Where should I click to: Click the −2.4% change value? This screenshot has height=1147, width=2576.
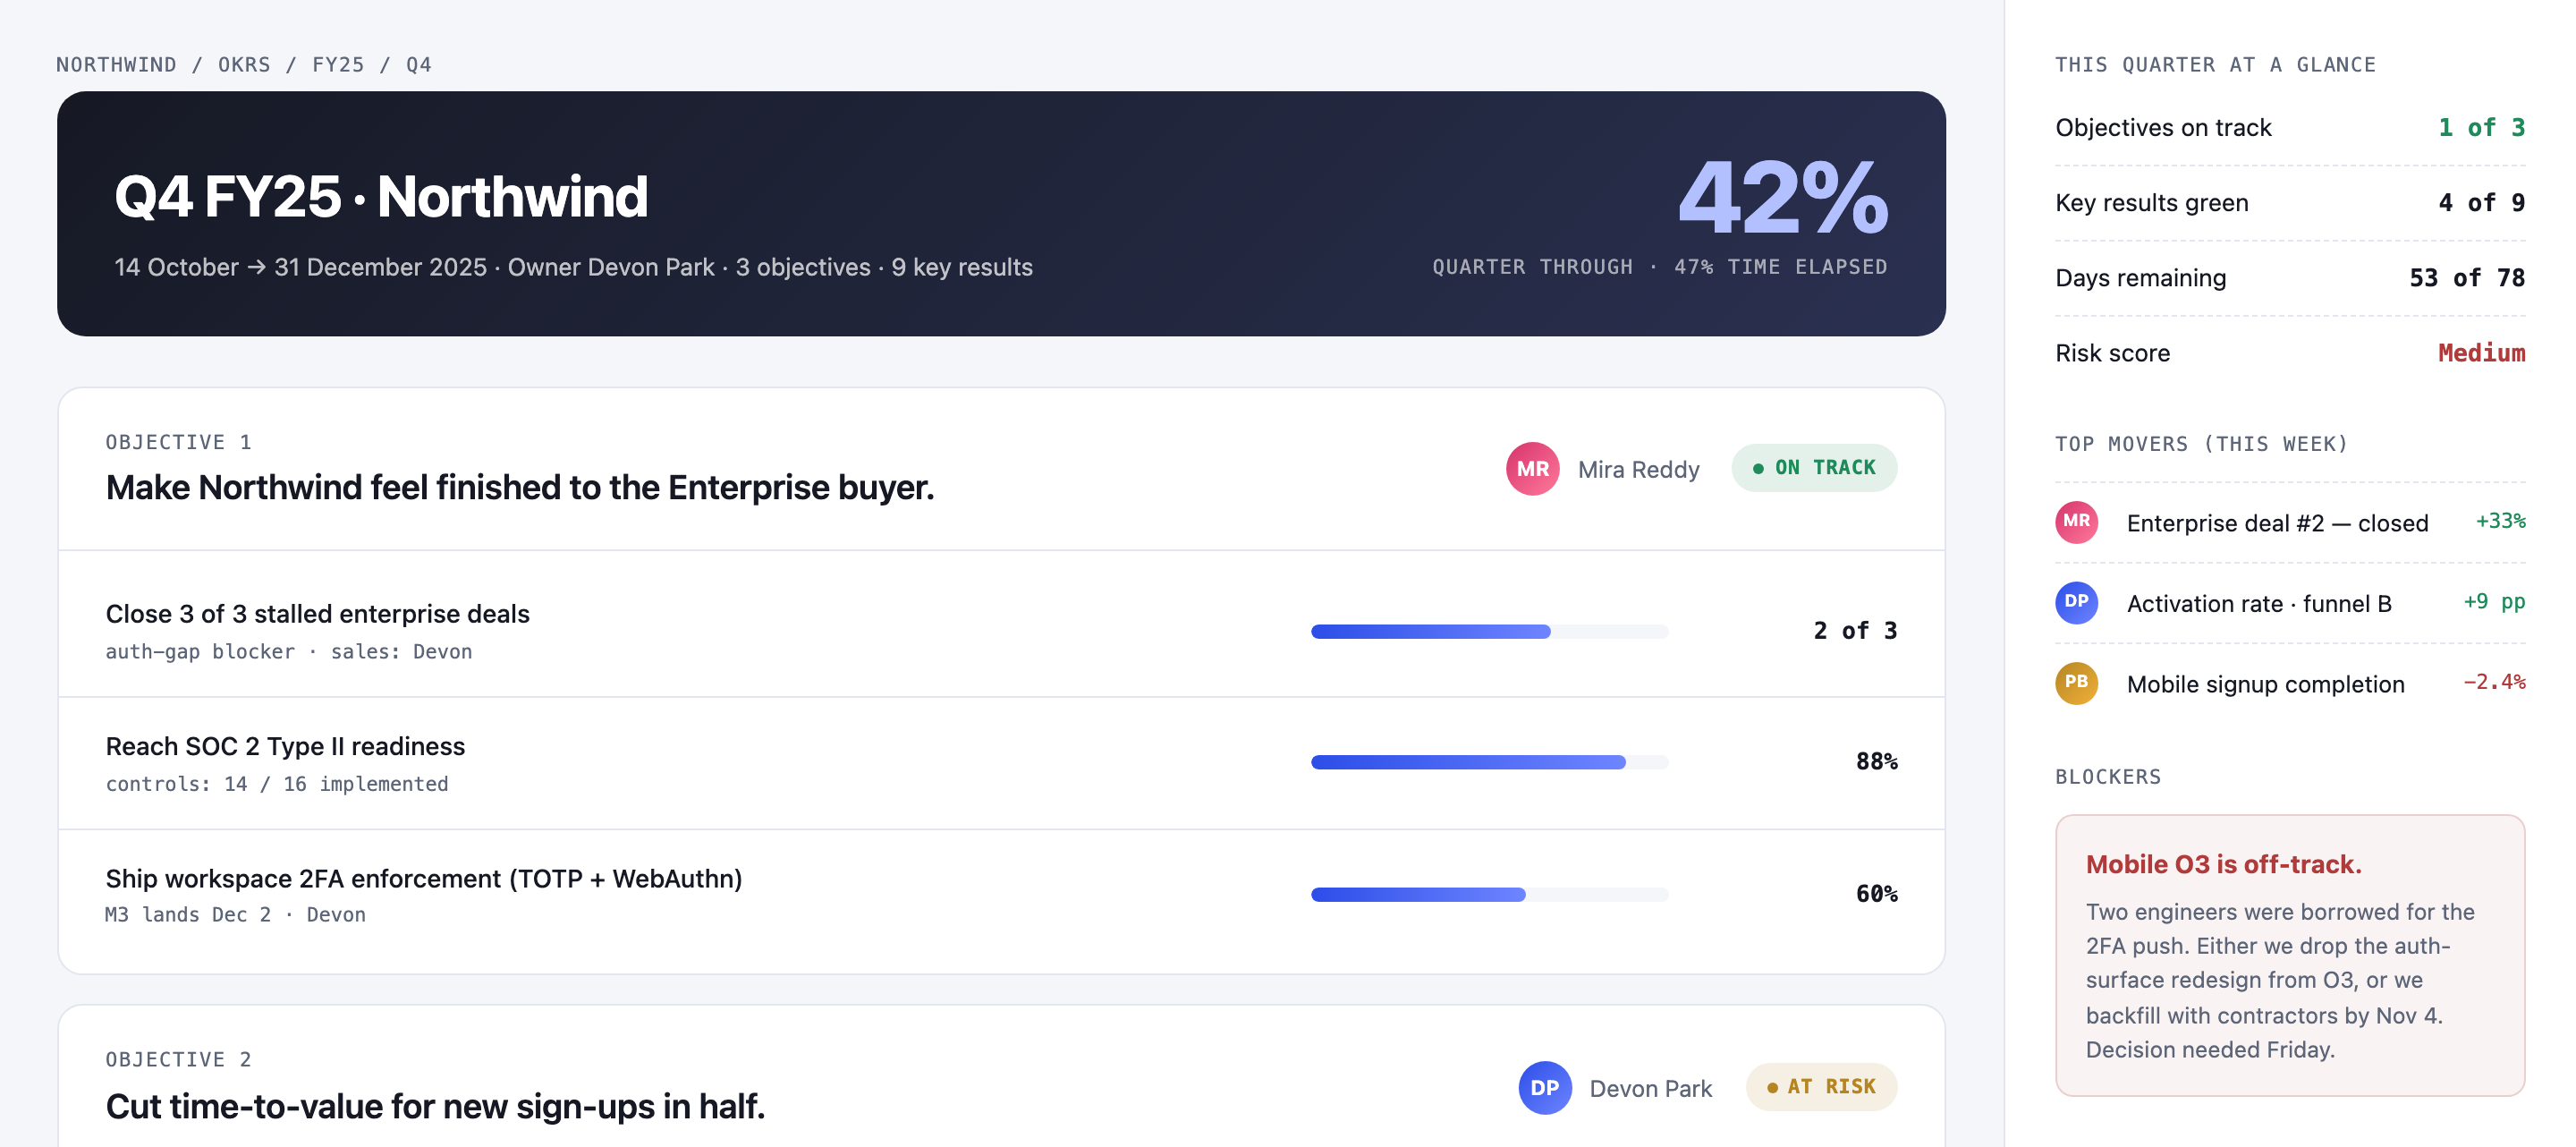click(x=2494, y=682)
